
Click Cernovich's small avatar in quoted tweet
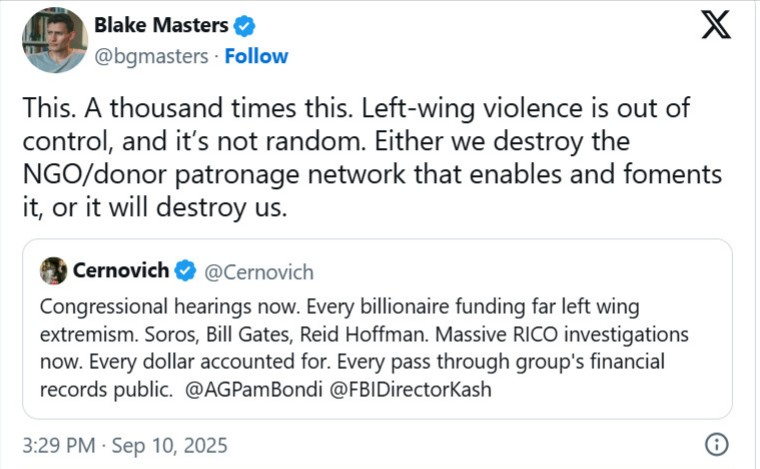click(55, 270)
